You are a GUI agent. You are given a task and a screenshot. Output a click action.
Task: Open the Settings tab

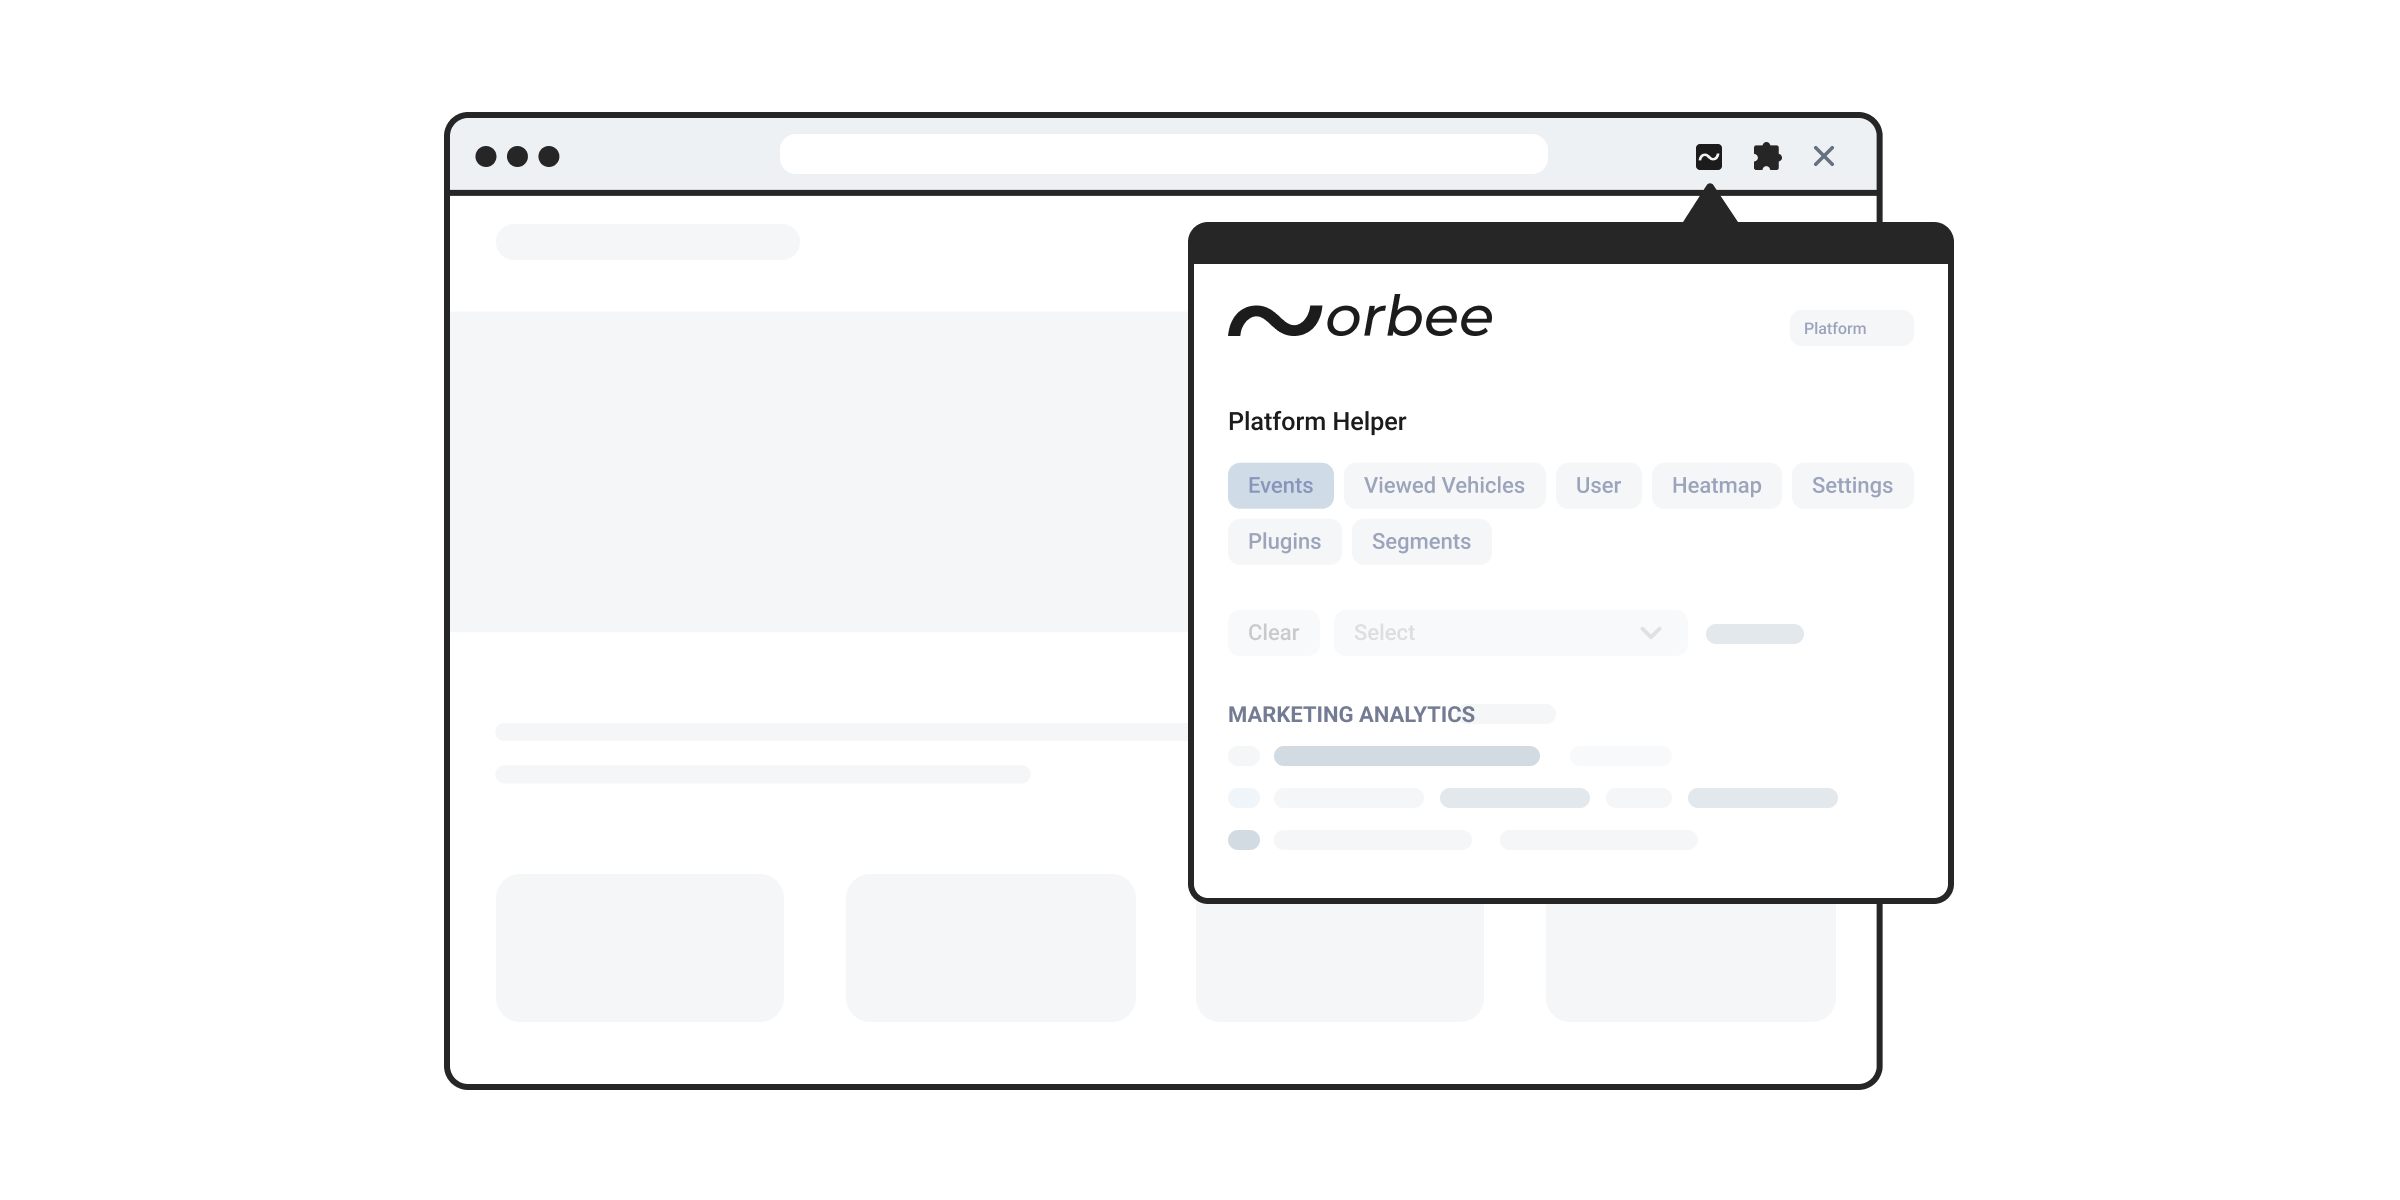(x=1852, y=486)
